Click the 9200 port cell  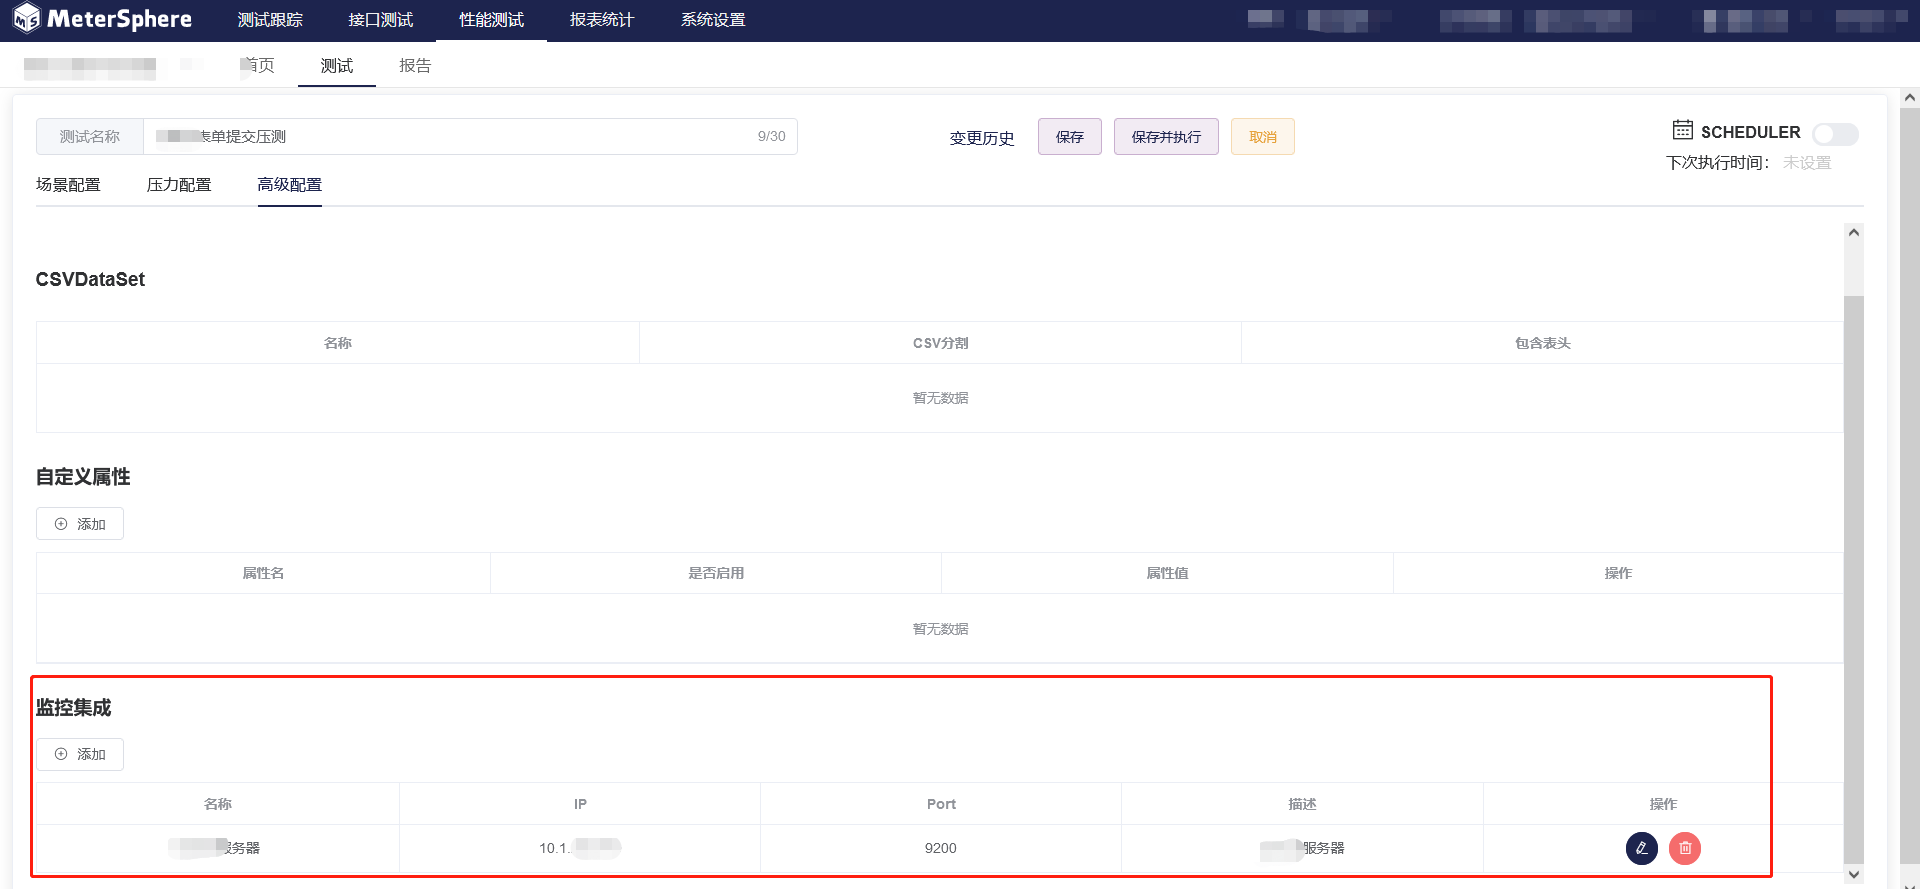(941, 848)
